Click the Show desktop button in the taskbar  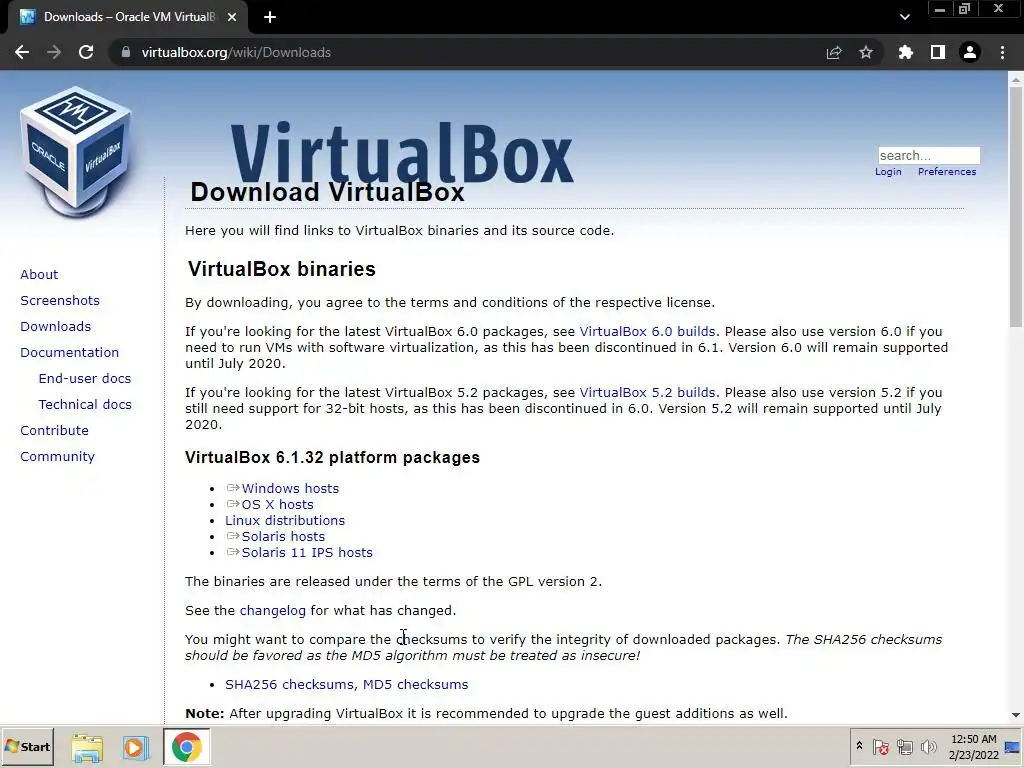(1013, 747)
